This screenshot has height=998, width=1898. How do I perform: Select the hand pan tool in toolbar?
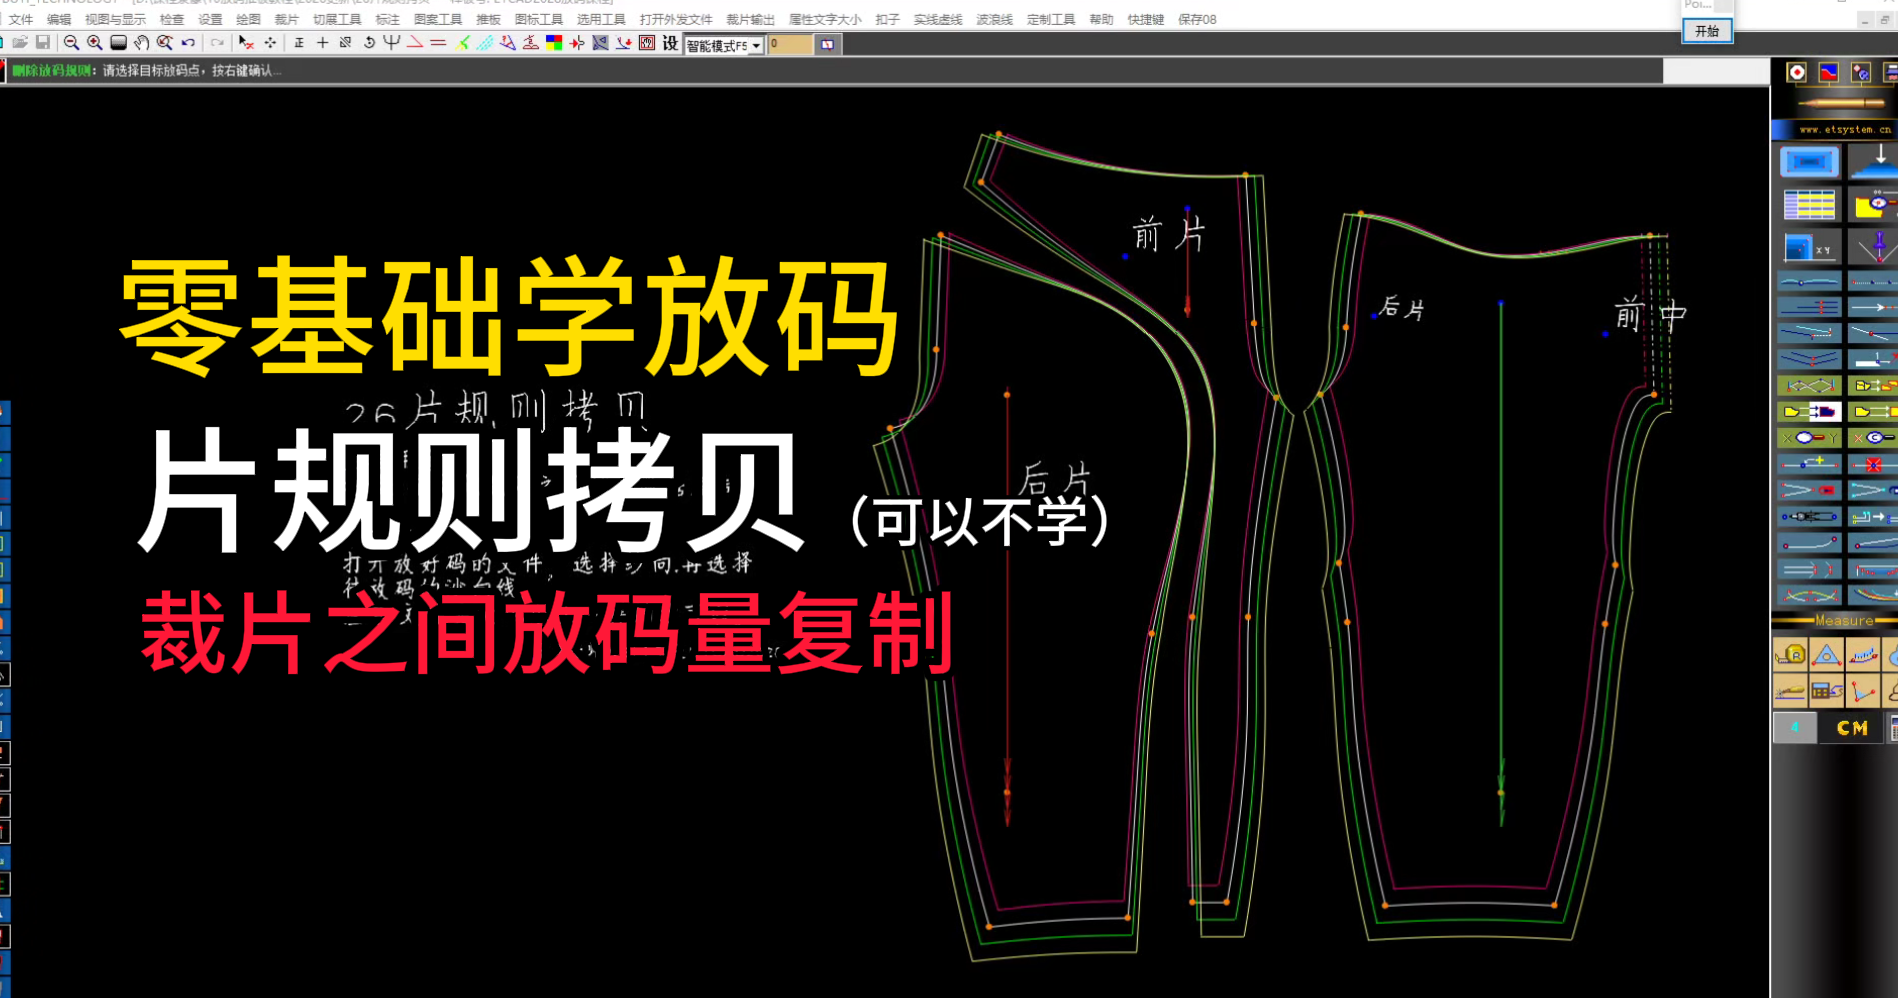(142, 44)
